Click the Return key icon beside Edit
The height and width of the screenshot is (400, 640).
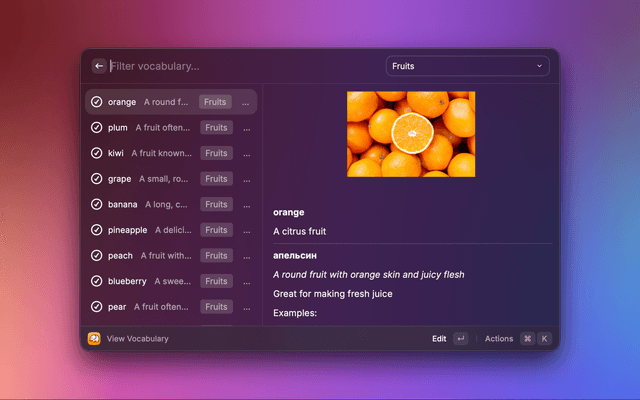(460, 339)
